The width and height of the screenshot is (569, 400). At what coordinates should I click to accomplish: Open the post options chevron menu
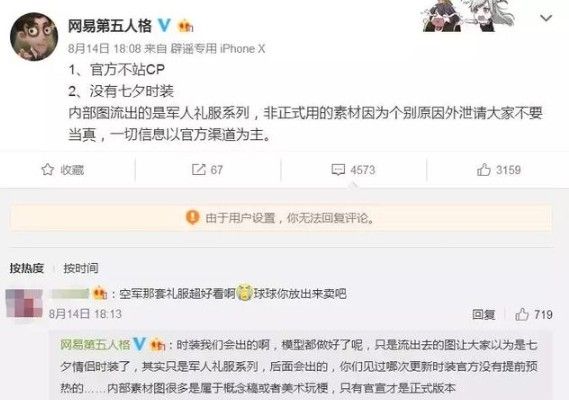pyautogui.click(x=546, y=18)
